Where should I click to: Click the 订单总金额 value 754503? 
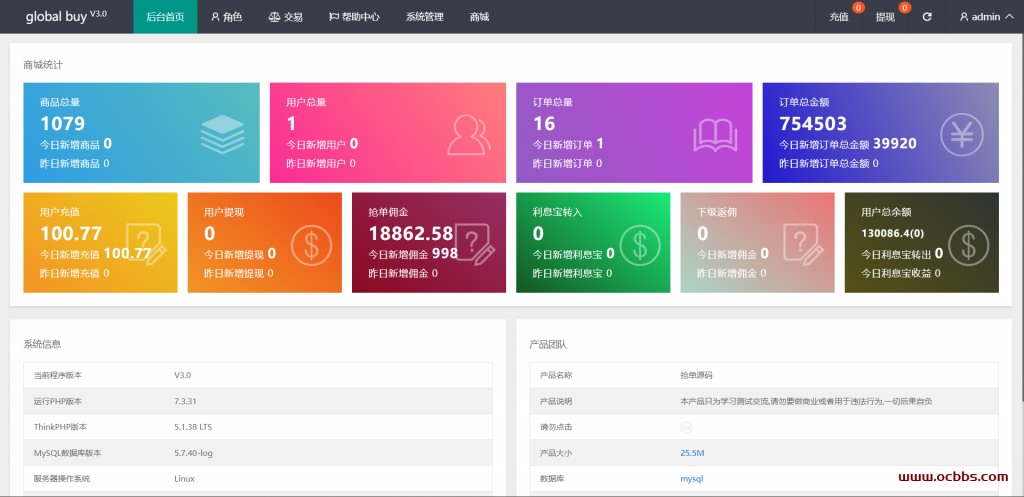click(813, 123)
